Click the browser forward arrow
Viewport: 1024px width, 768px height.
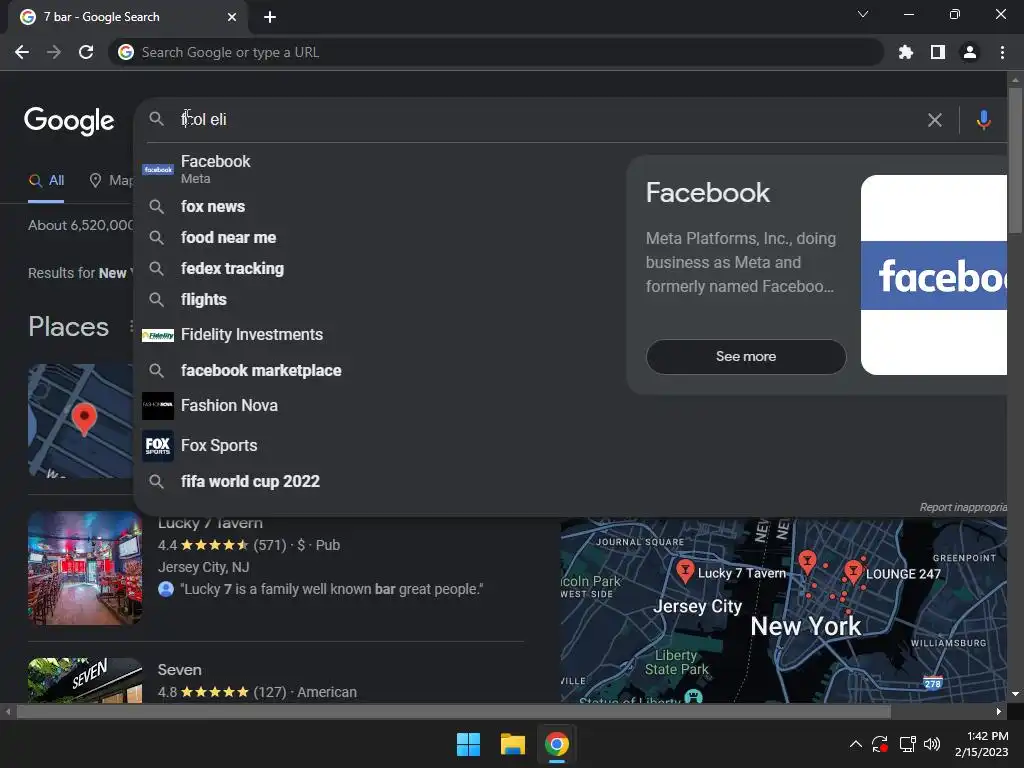[x=54, y=52]
